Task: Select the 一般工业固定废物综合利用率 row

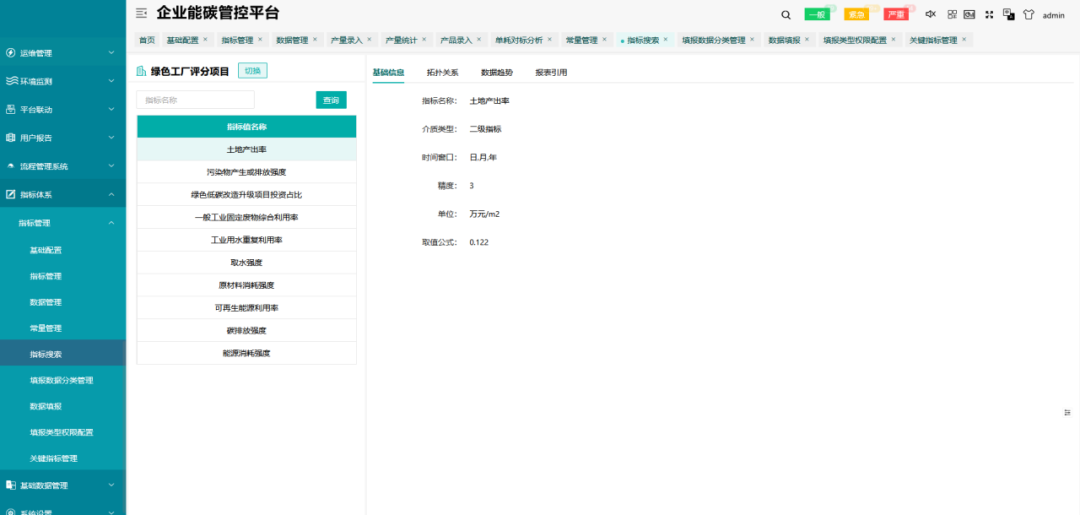Action: coord(247,218)
